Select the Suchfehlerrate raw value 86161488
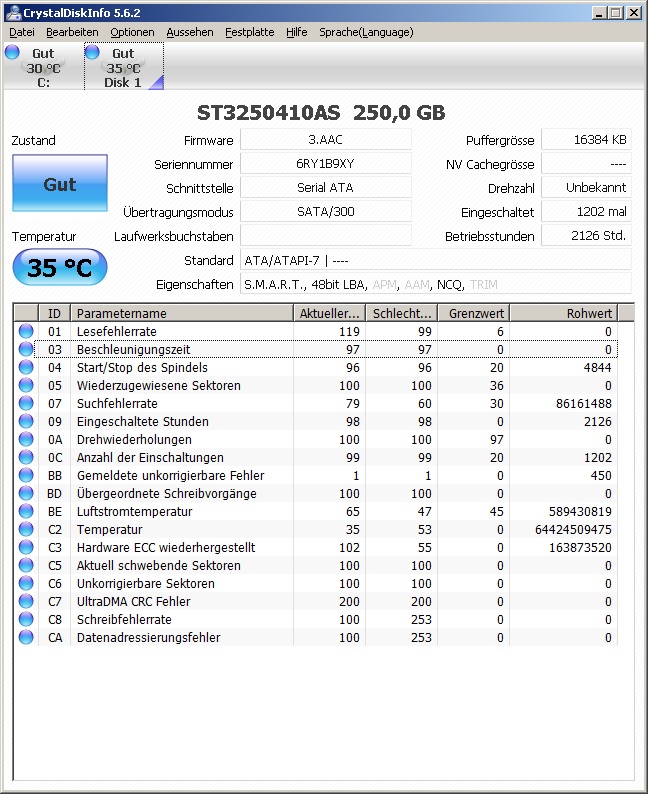This screenshot has width=648, height=794. [x=584, y=404]
